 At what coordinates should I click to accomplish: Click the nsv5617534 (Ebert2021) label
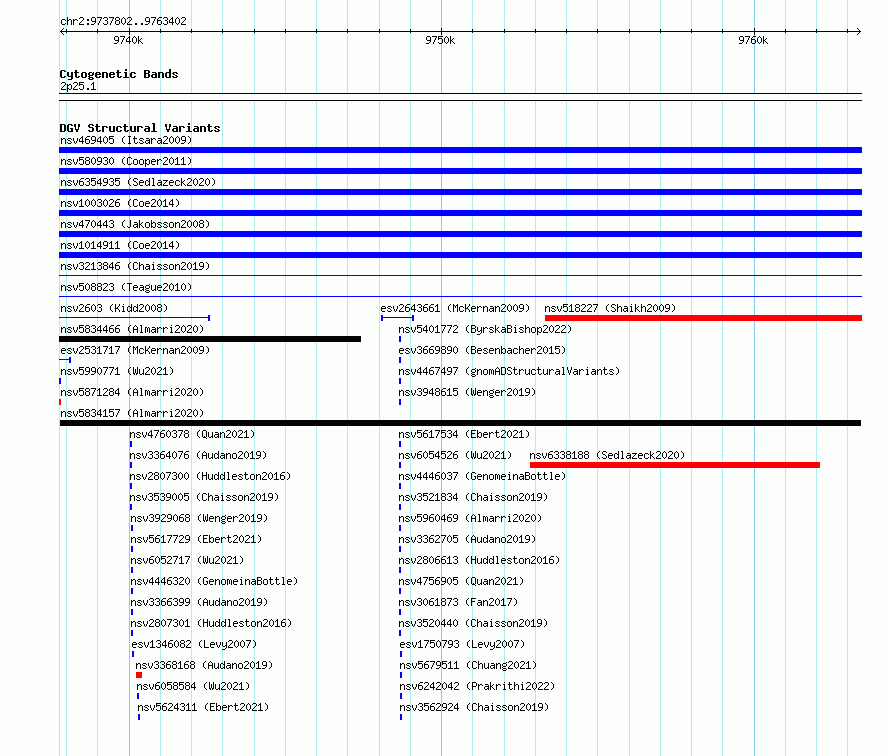coord(464,434)
